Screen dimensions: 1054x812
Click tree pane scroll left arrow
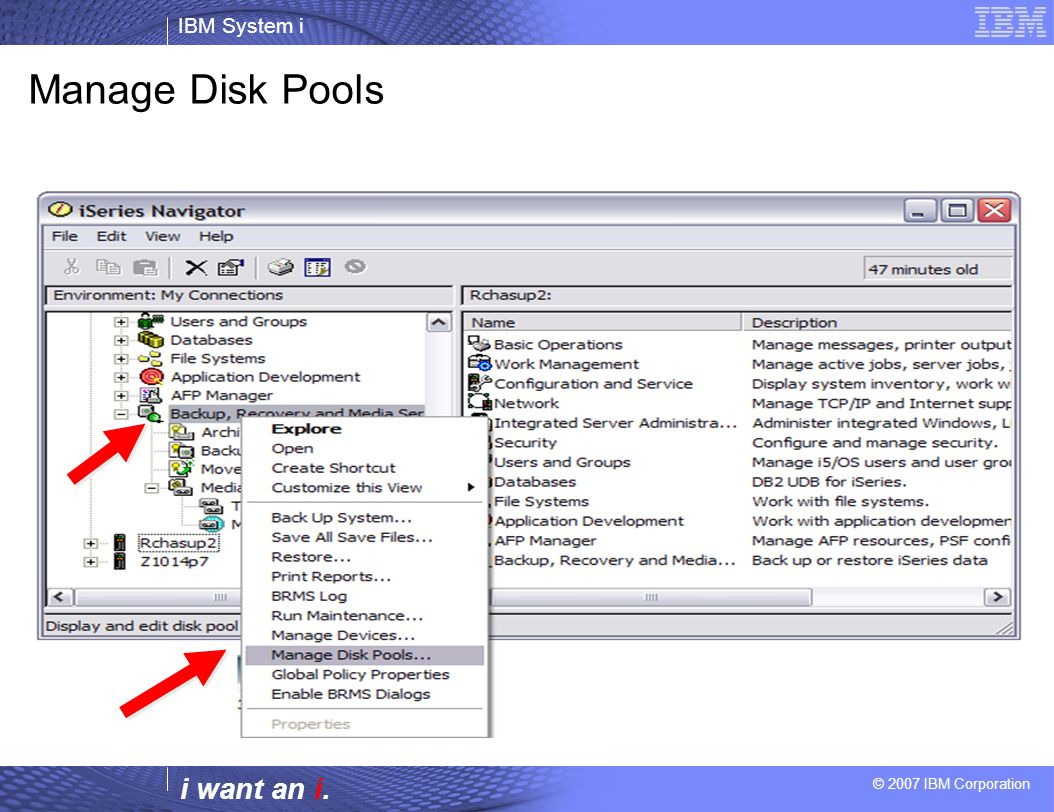coord(59,597)
